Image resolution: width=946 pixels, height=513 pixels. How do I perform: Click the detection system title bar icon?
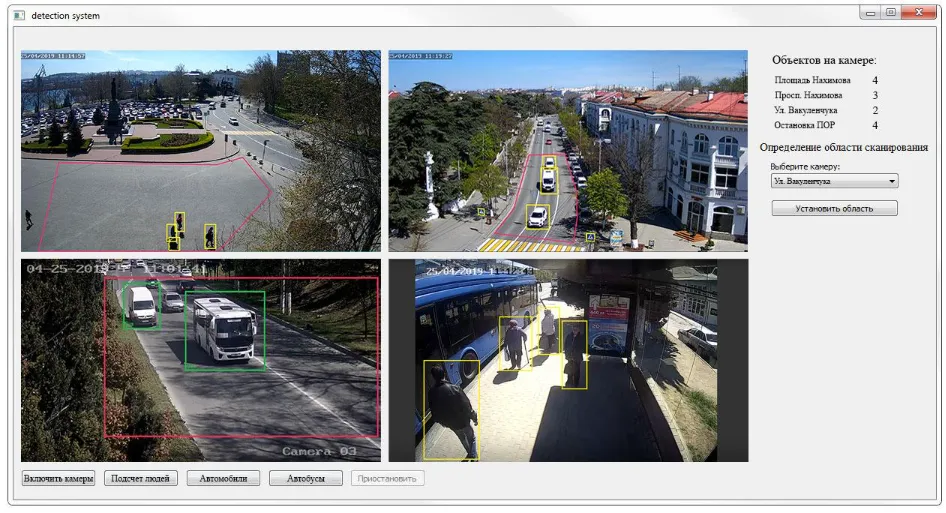(x=18, y=15)
